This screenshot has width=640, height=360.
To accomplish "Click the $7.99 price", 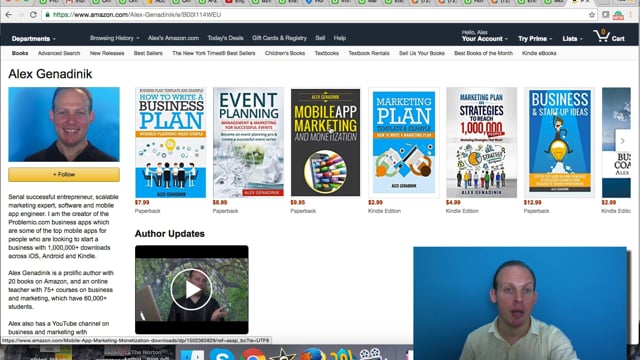I will click(142, 202).
